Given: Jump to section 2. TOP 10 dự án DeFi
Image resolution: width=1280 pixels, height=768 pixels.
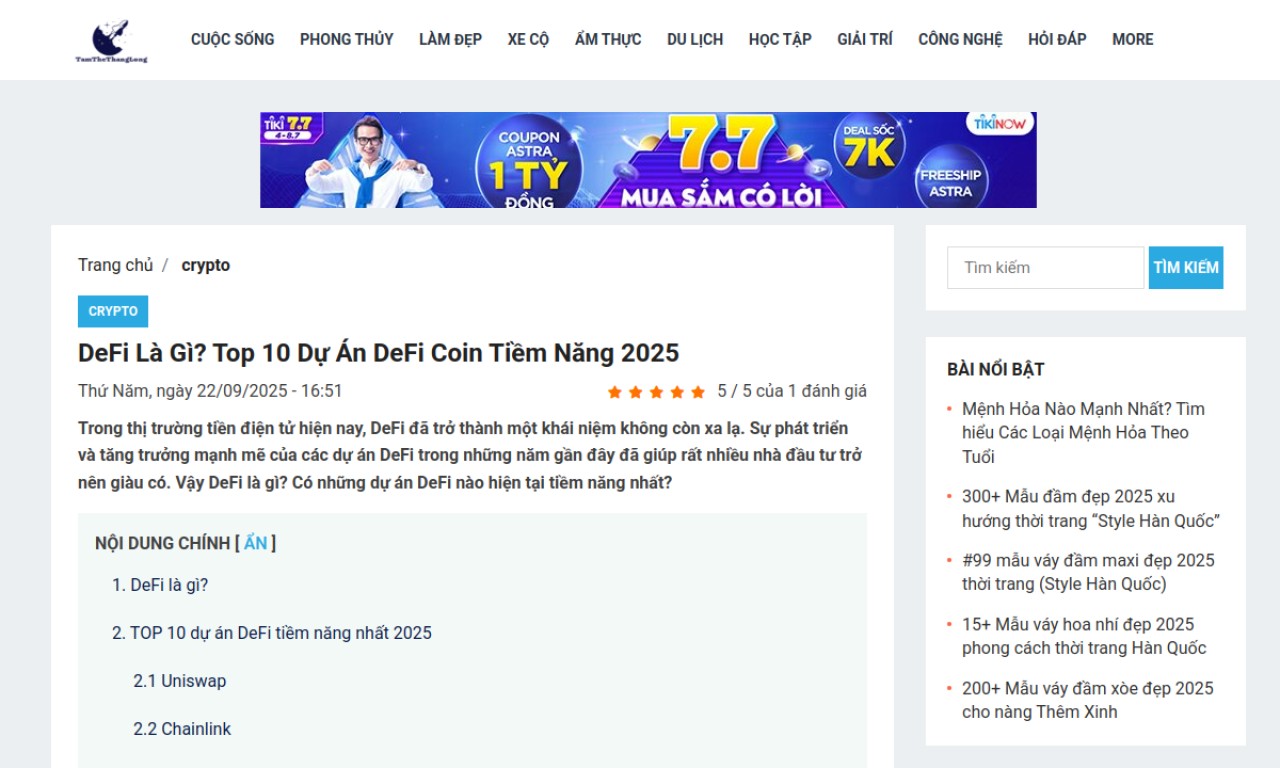Looking at the screenshot, I should [x=272, y=633].
